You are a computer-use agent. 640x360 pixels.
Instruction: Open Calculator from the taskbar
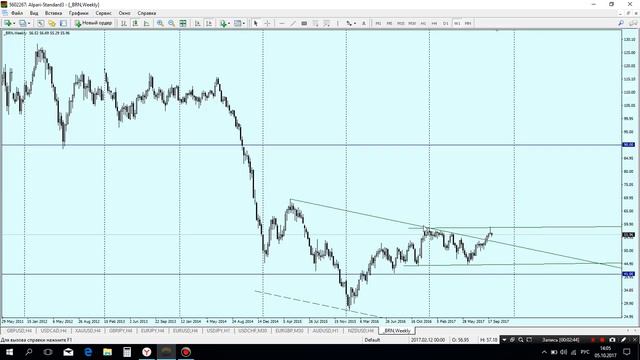click(x=127, y=352)
